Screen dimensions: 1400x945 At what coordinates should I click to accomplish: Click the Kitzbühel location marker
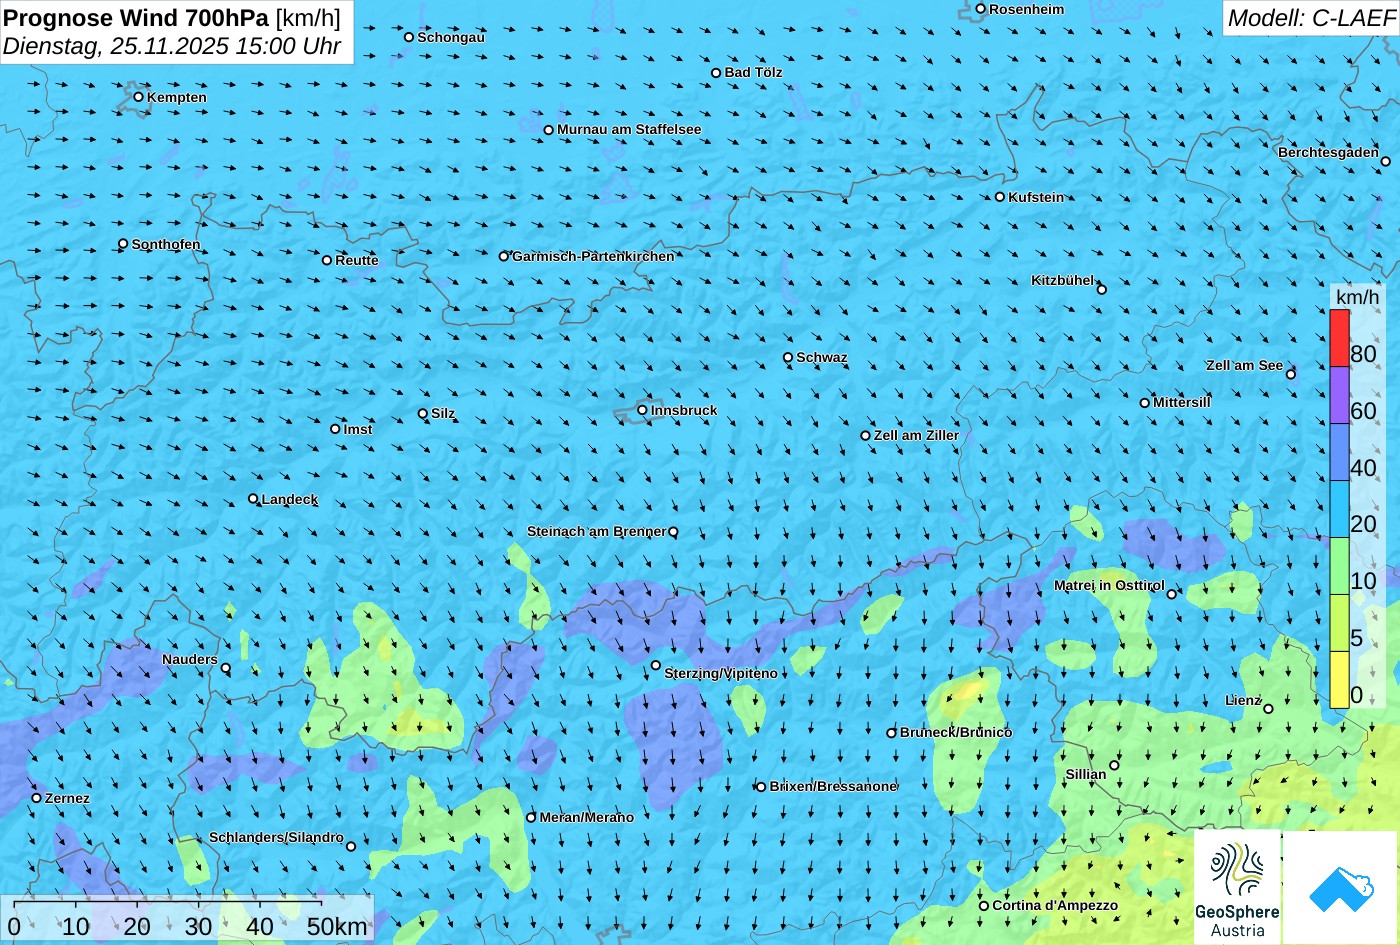[x=1102, y=290]
